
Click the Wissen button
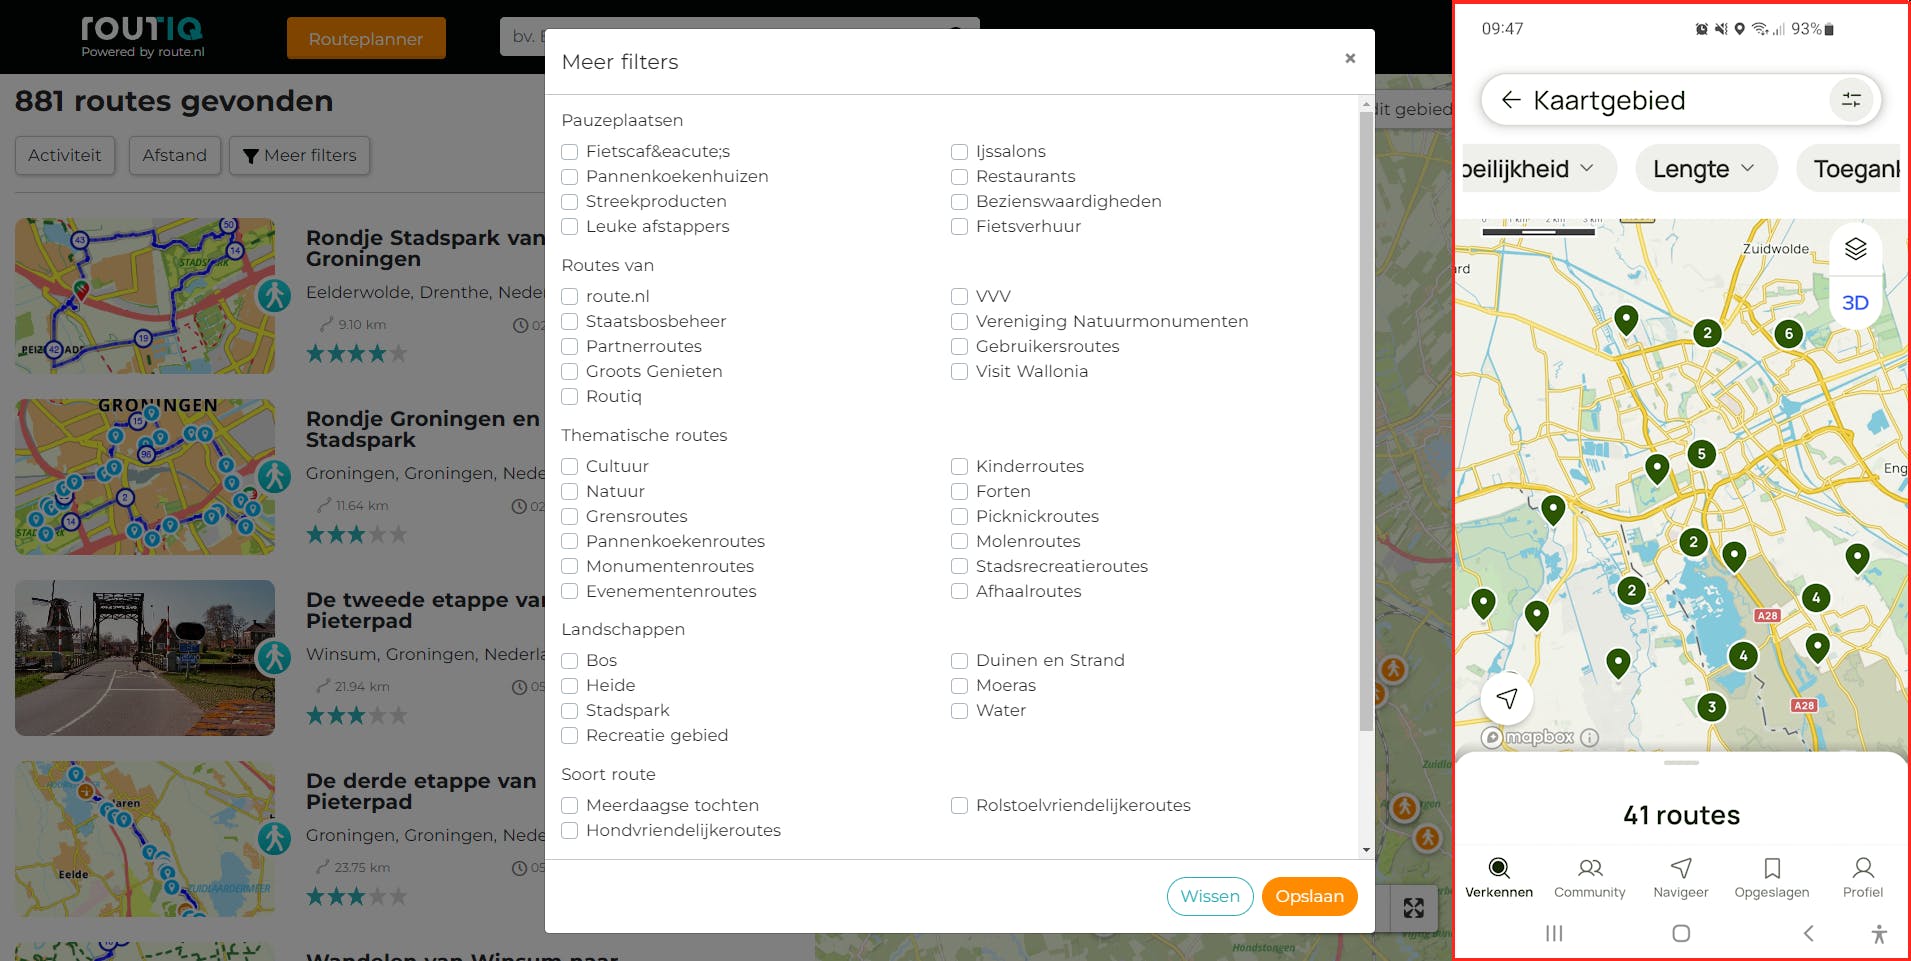[1210, 896]
